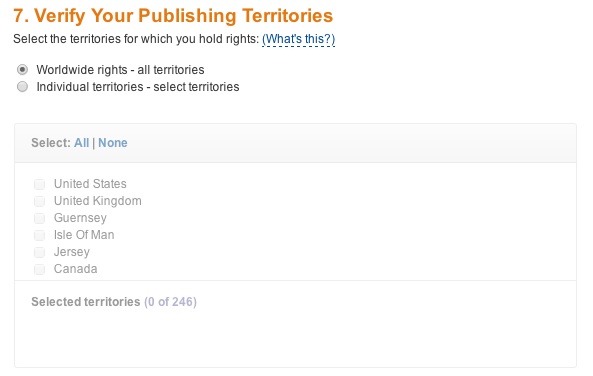
Task: Select Worldwide rights radio button
Action: pos(22,70)
